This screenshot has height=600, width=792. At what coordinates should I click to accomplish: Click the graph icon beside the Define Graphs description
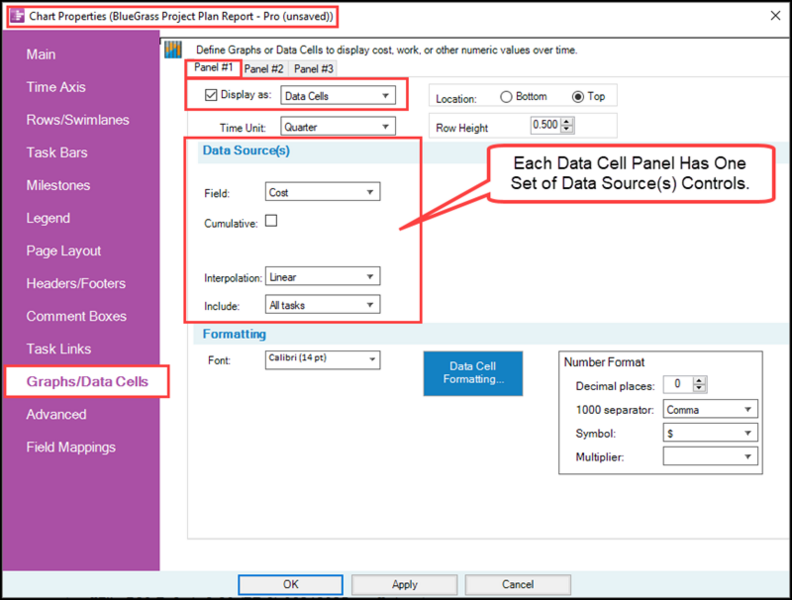(173, 49)
